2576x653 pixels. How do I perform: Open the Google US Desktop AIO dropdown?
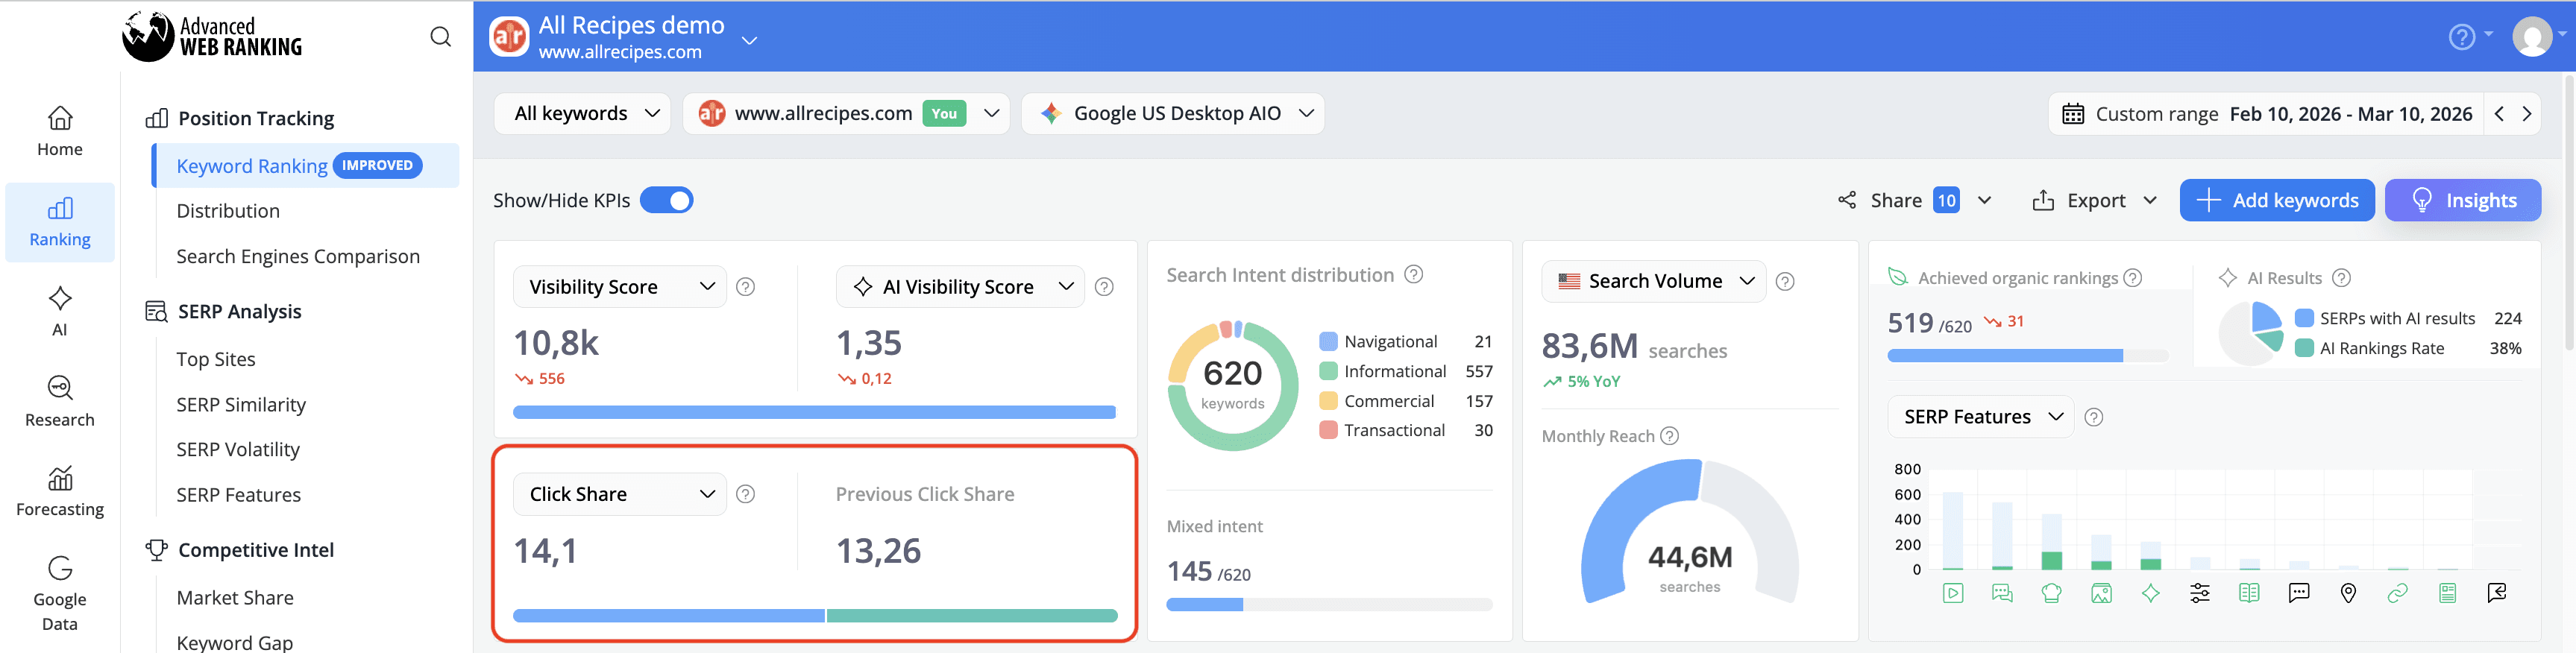pyautogui.click(x=1173, y=114)
